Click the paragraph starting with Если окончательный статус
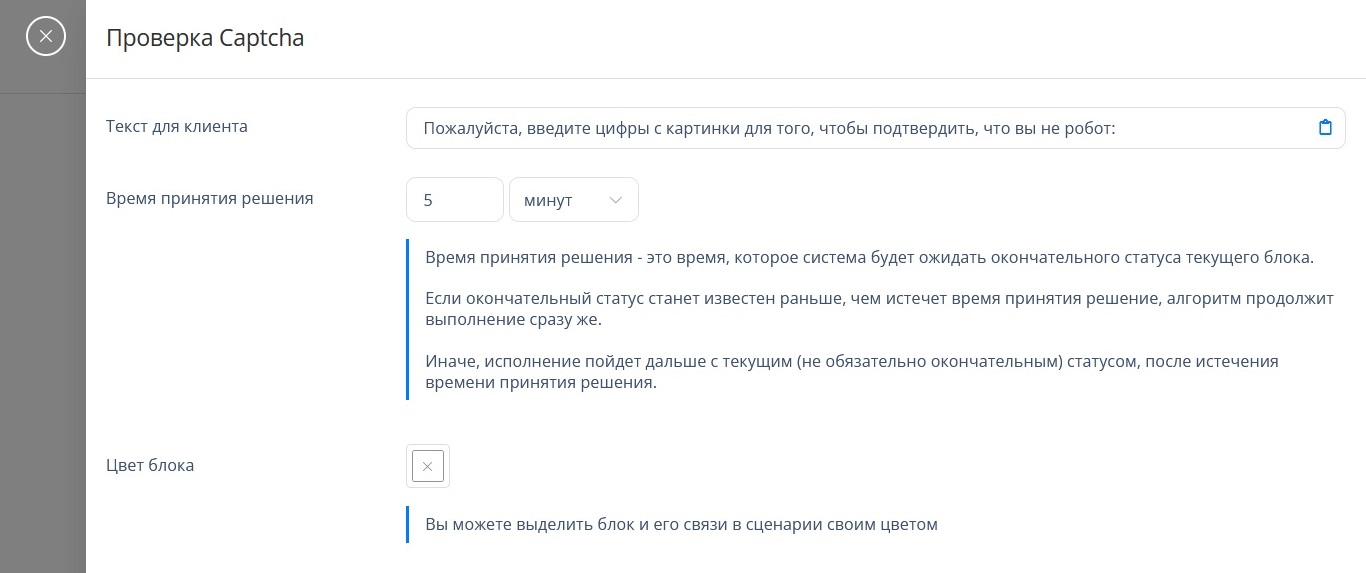Screen dimensions: 1366x573 [879, 311]
